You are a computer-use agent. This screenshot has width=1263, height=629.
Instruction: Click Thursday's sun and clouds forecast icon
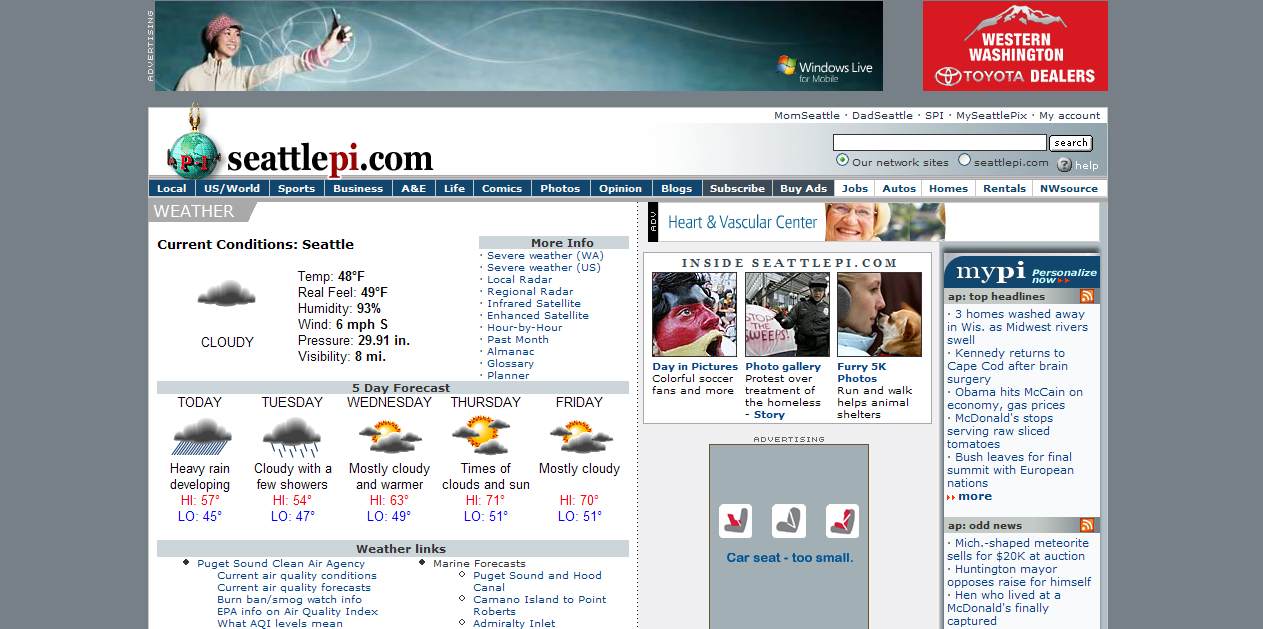coord(480,435)
